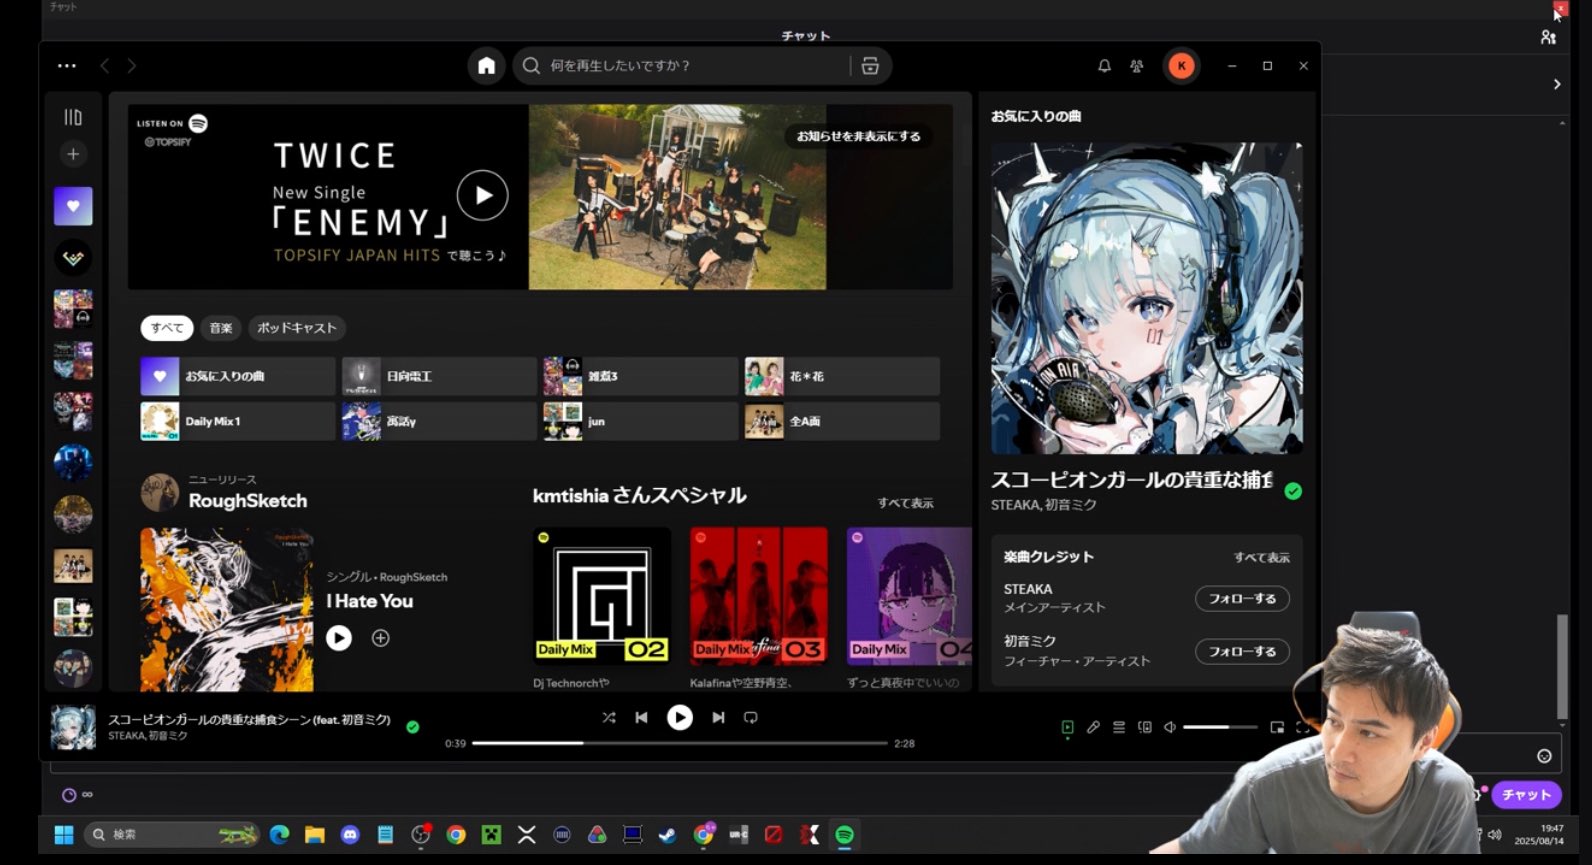Select the 音楽 filter chip

pos(221,328)
